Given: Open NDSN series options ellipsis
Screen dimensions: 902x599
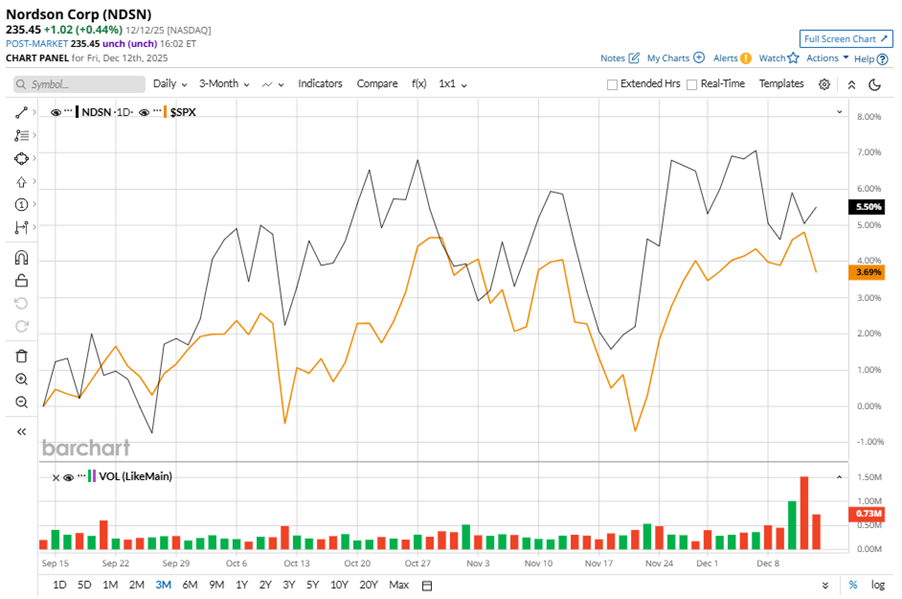Looking at the screenshot, I should click(68, 110).
